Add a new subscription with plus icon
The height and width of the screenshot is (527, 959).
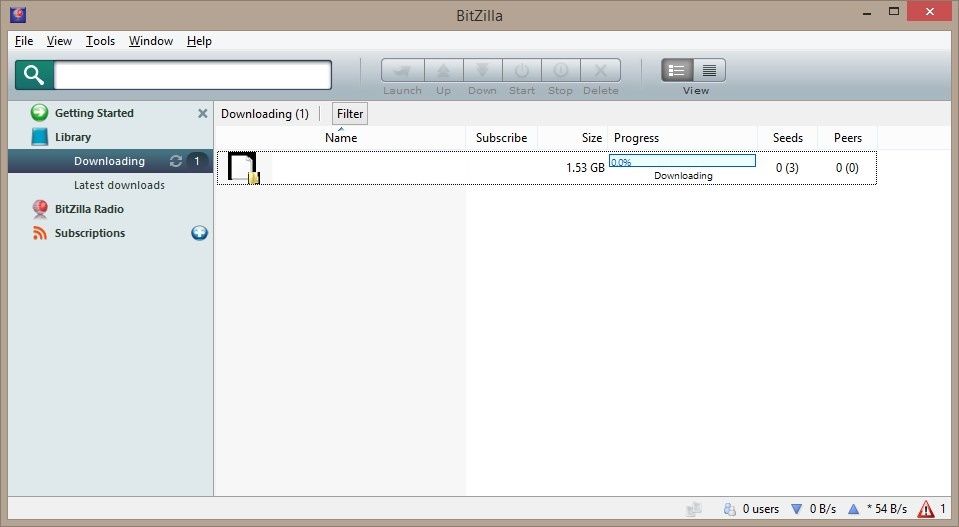(x=199, y=233)
